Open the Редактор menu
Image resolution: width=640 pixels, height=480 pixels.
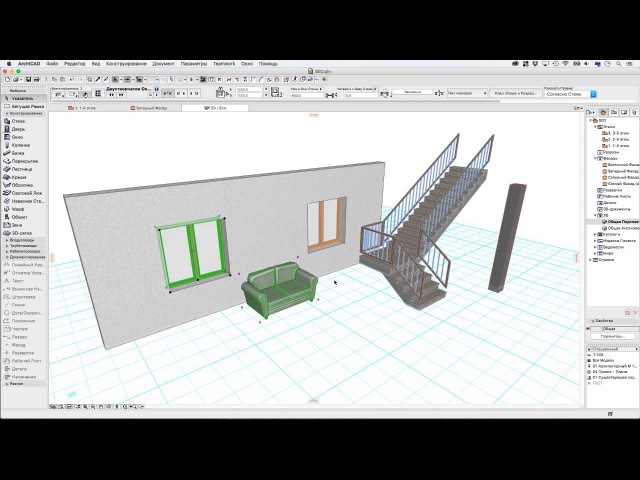click(75, 64)
